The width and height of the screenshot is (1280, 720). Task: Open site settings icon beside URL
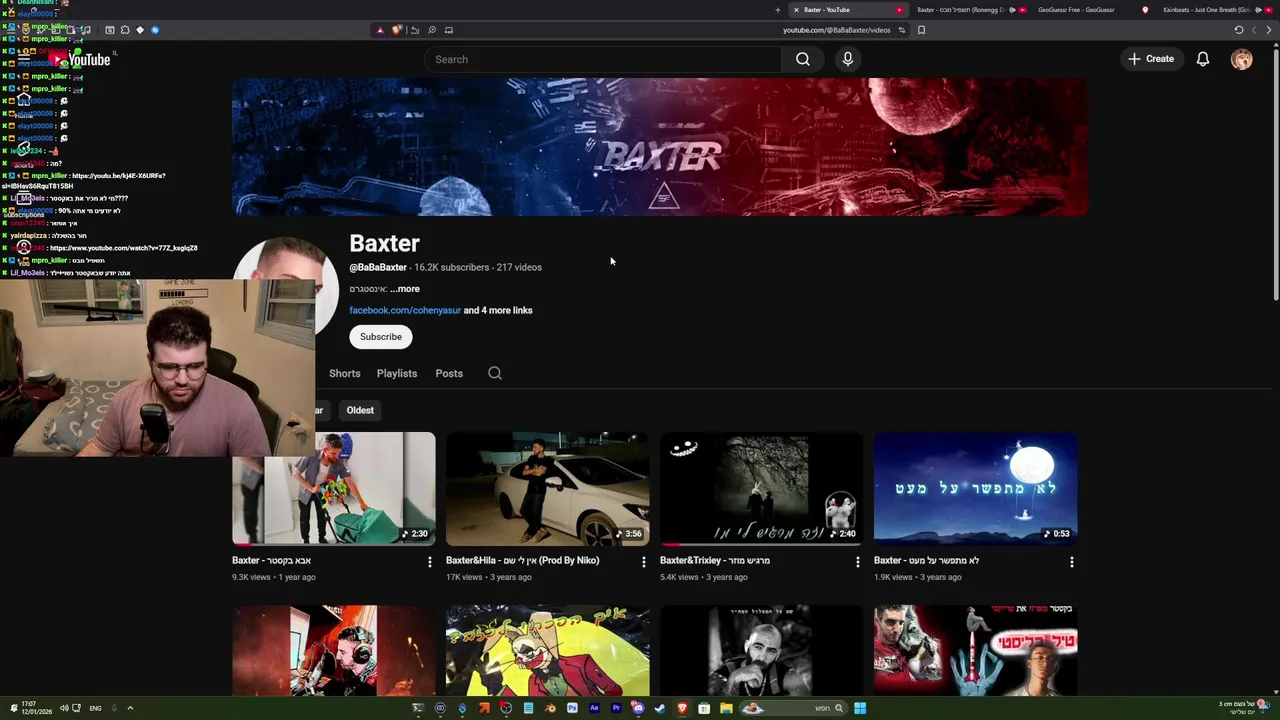[x=901, y=30]
